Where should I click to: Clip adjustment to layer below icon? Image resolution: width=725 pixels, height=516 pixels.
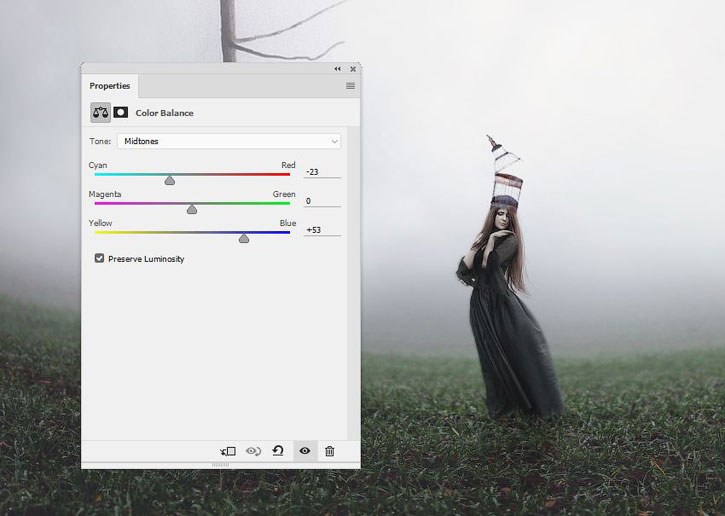pyautogui.click(x=228, y=451)
